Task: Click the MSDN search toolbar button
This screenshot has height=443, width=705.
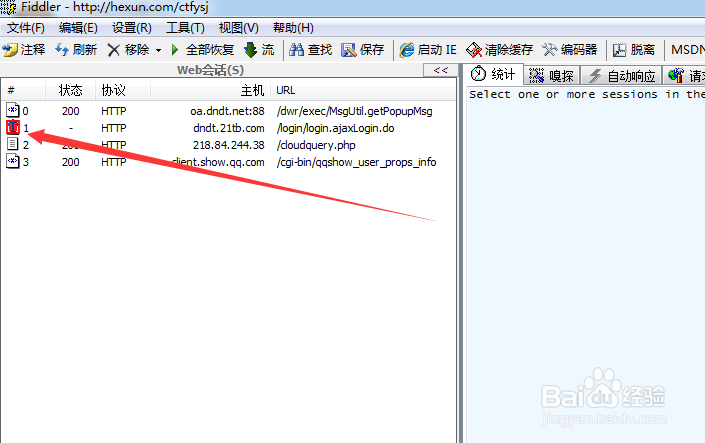Action: tap(687, 49)
